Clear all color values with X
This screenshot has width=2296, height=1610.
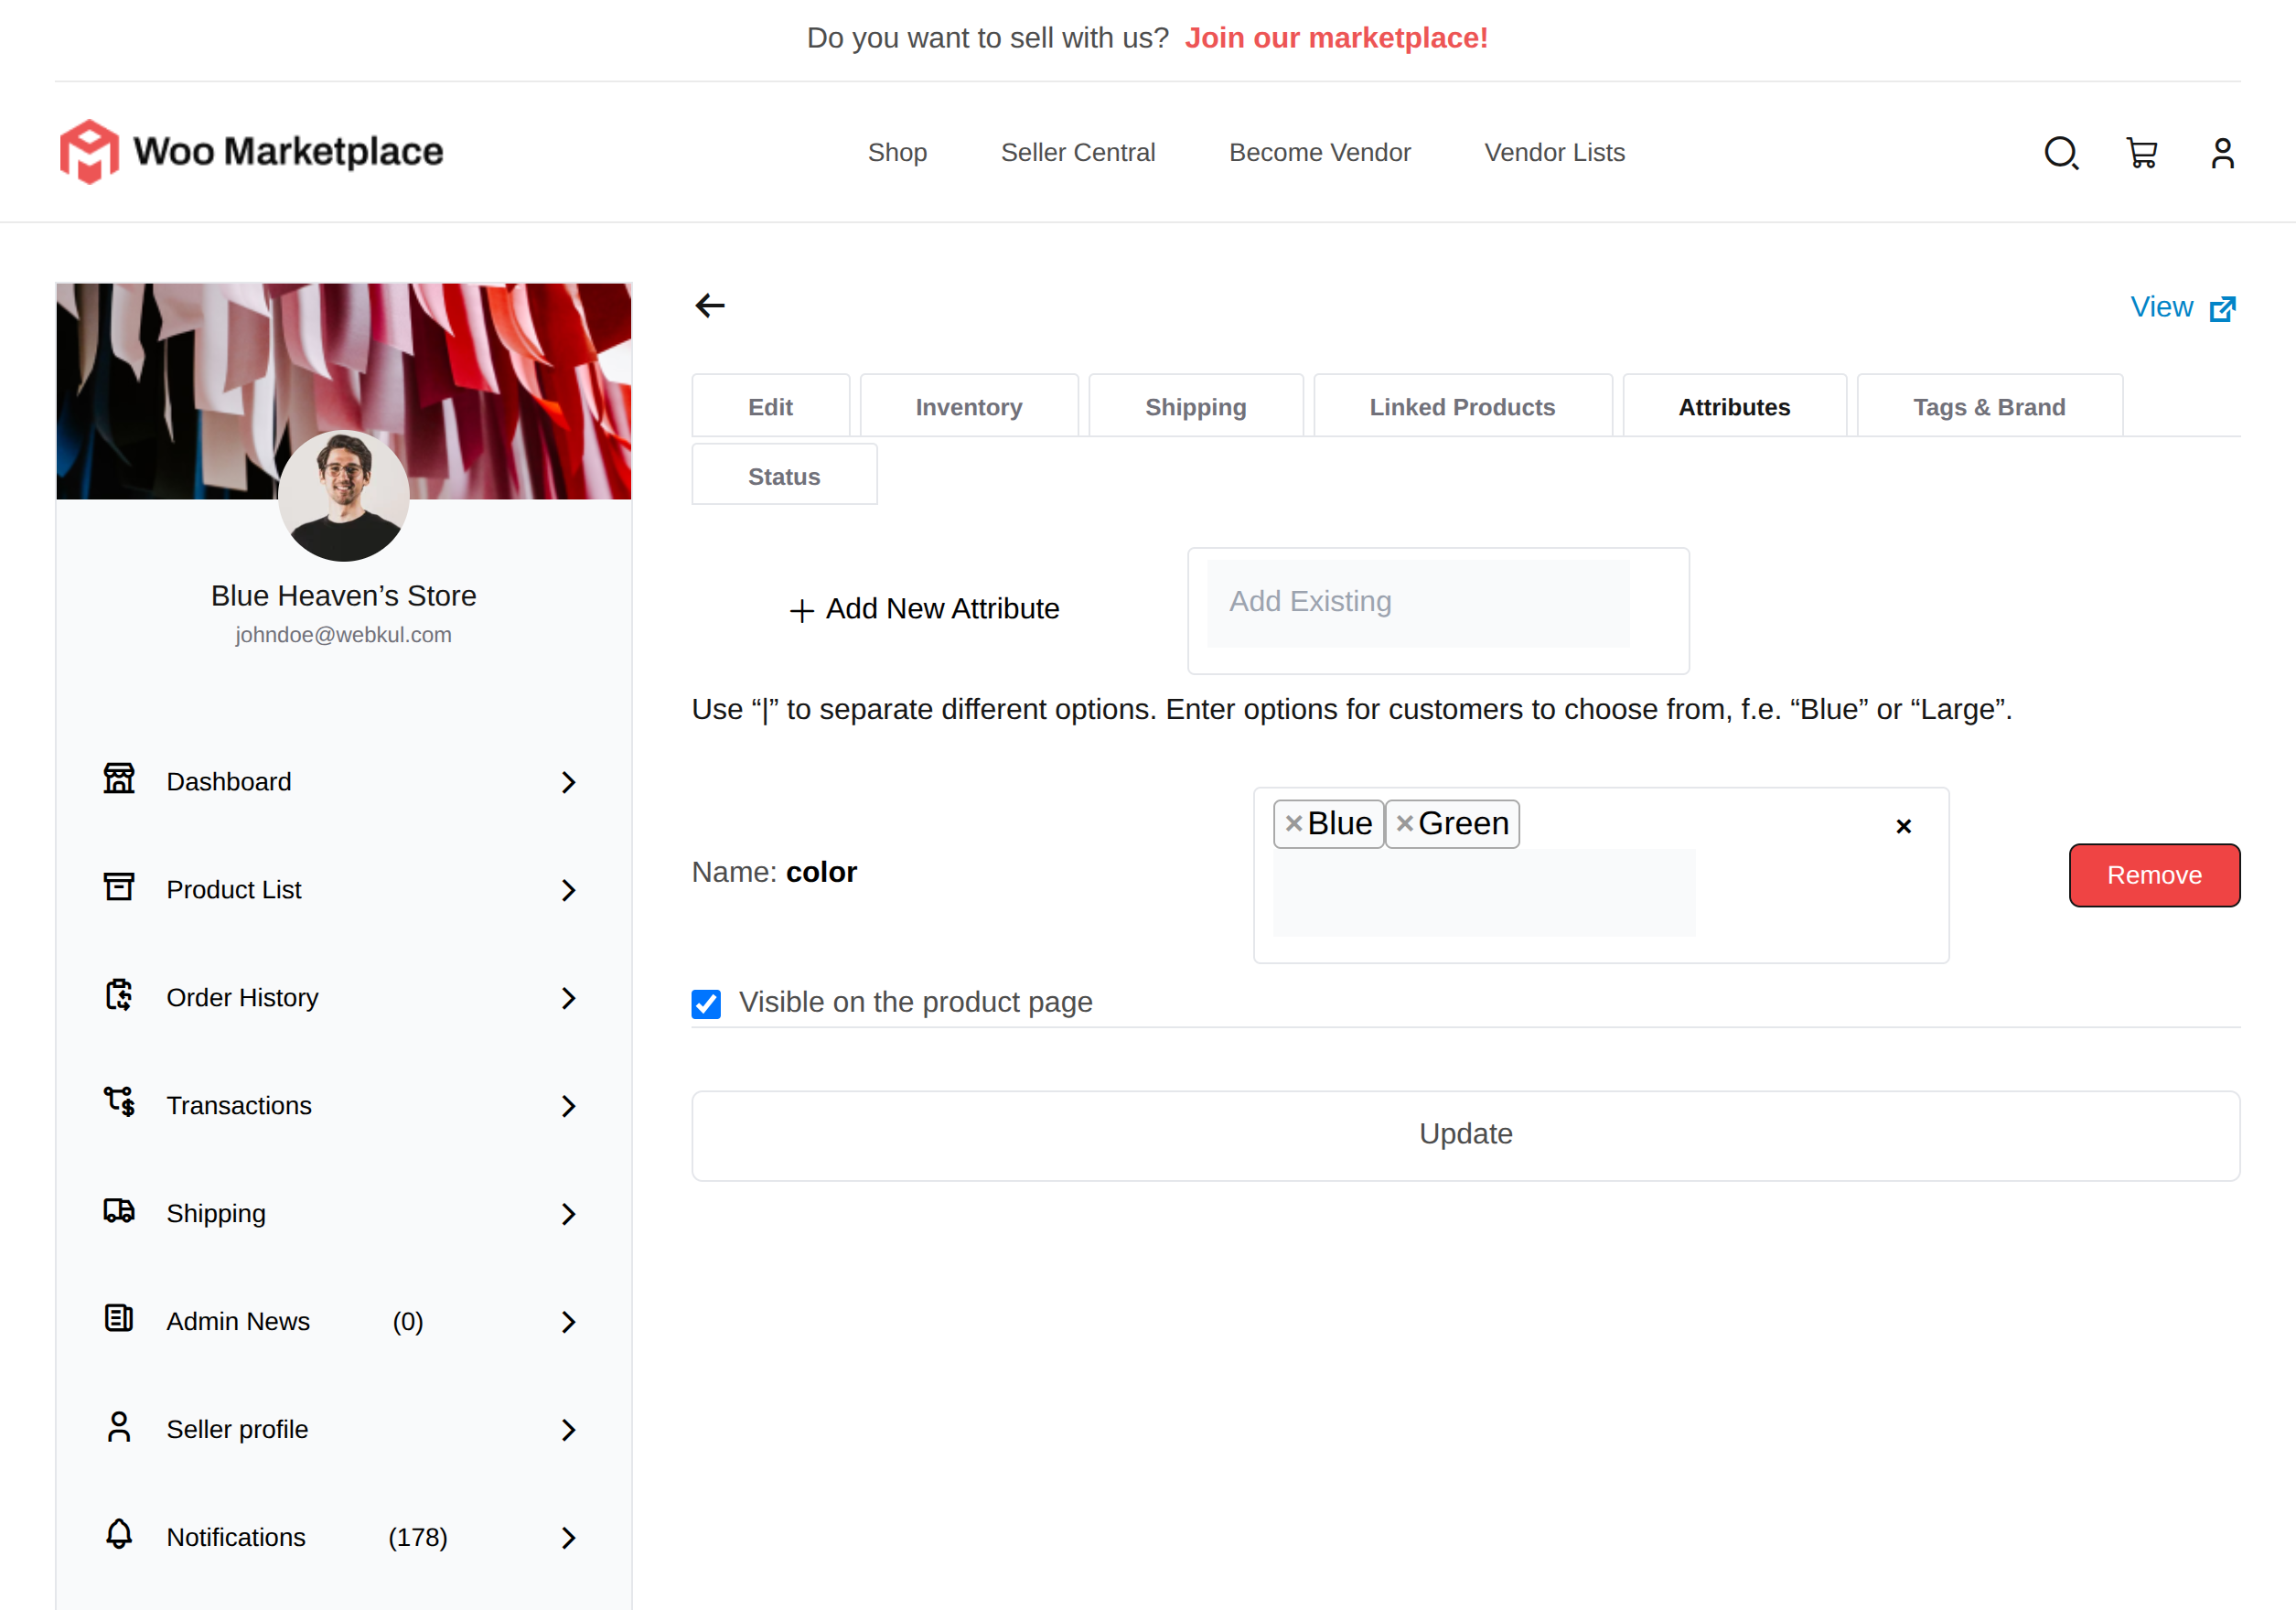pyautogui.click(x=1903, y=826)
